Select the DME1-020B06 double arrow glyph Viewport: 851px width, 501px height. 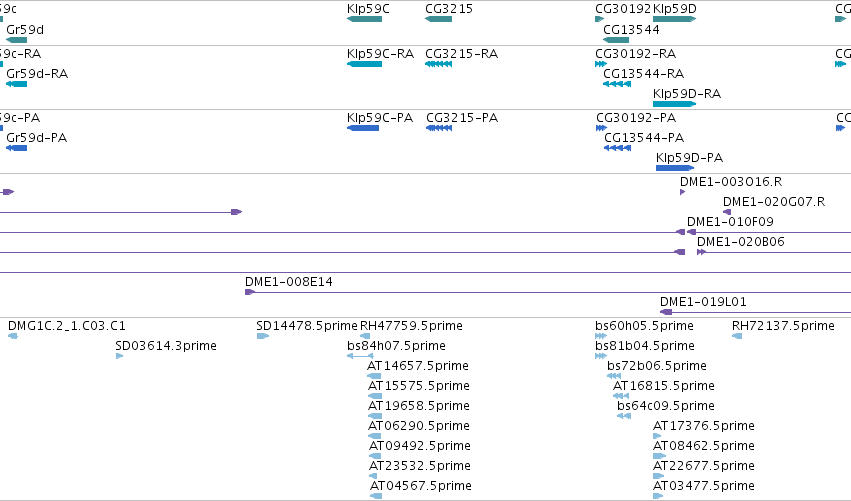(702, 252)
